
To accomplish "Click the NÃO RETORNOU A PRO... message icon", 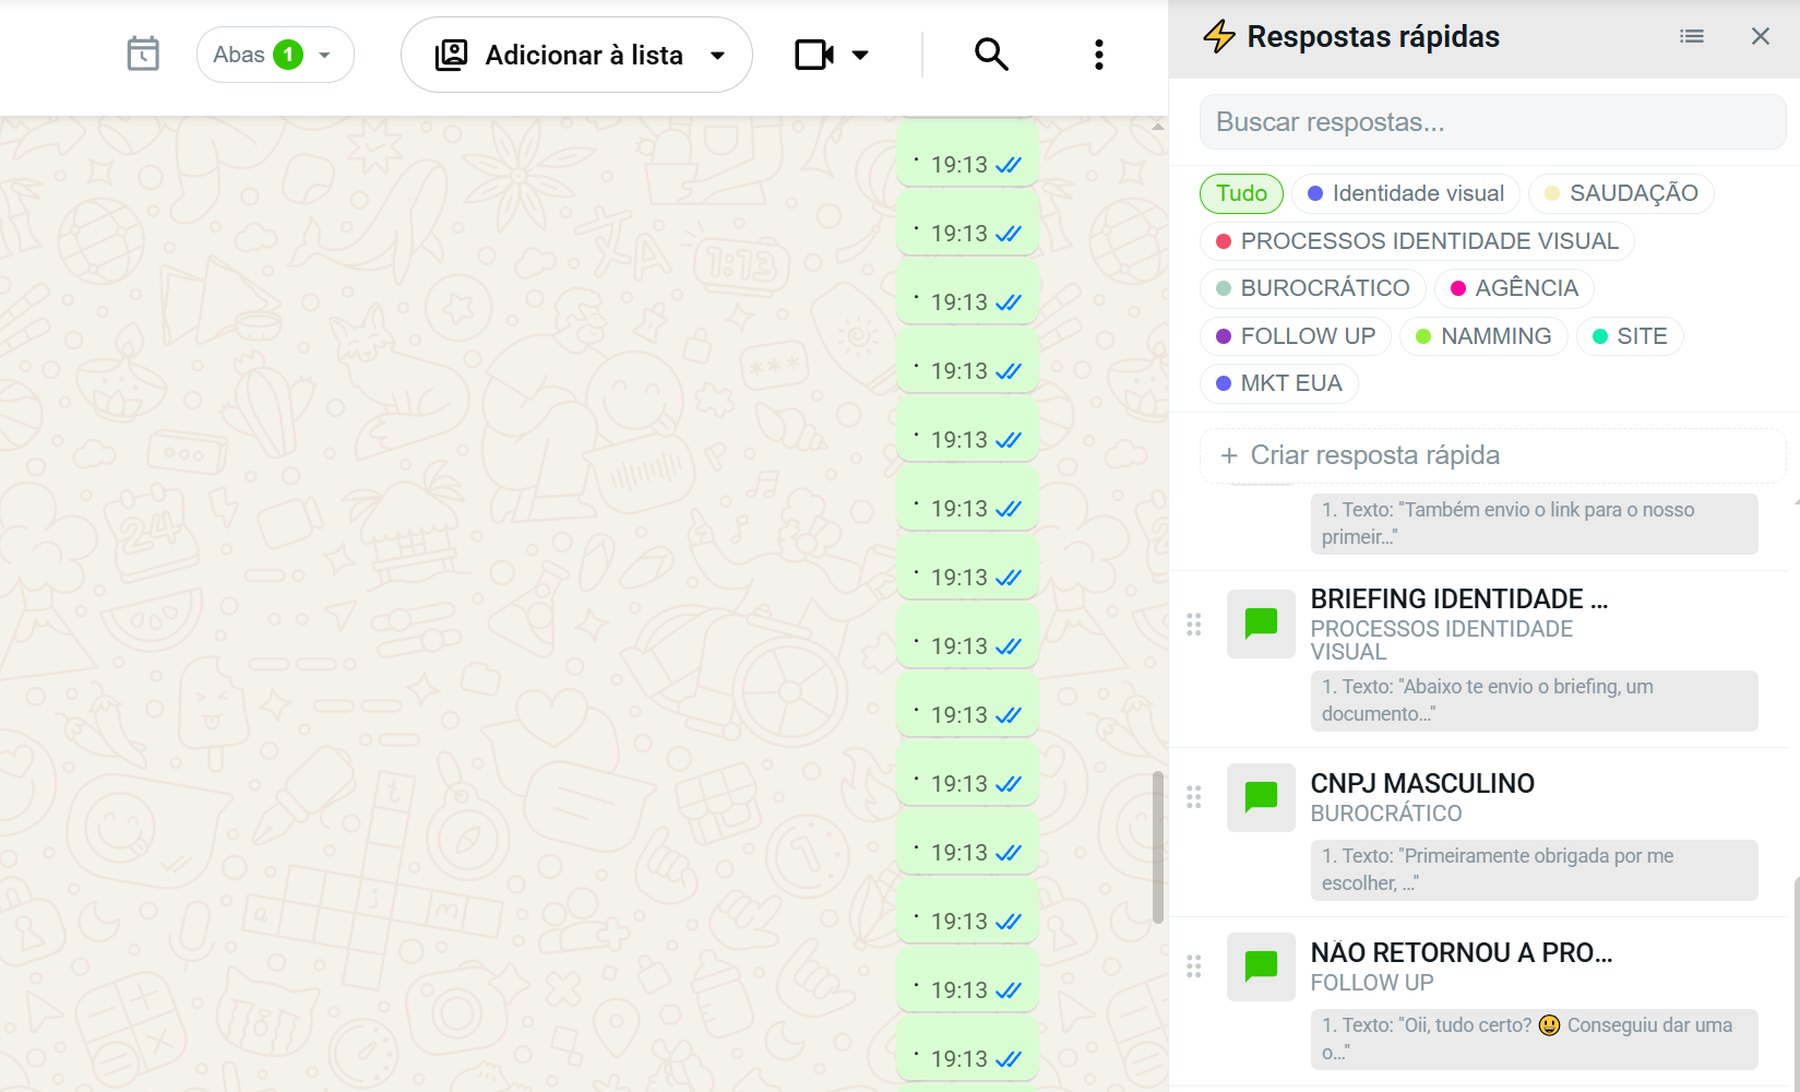I will tap(1261, 966).
